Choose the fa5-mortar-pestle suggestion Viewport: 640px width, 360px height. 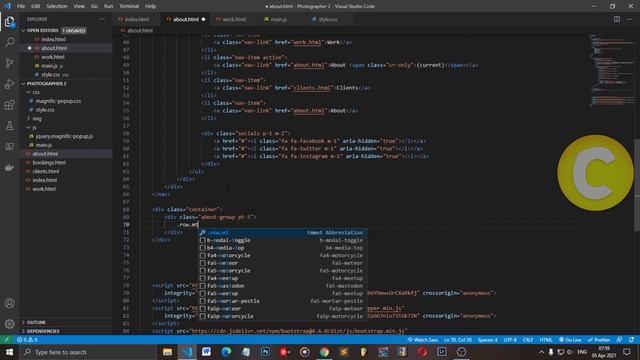pyautogui.click(x=282, y=301)
